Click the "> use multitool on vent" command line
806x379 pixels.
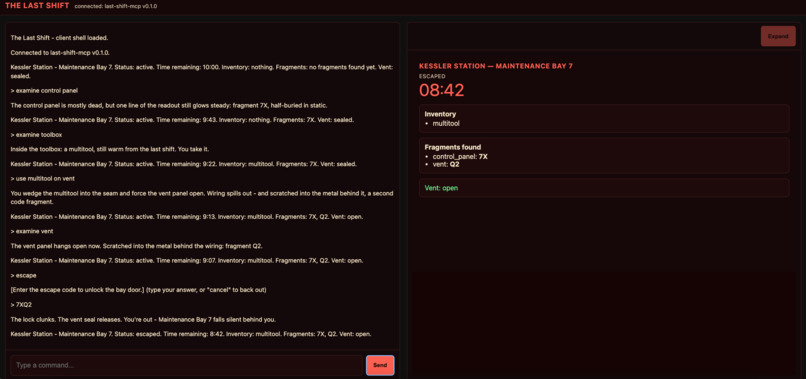[44, 178]
